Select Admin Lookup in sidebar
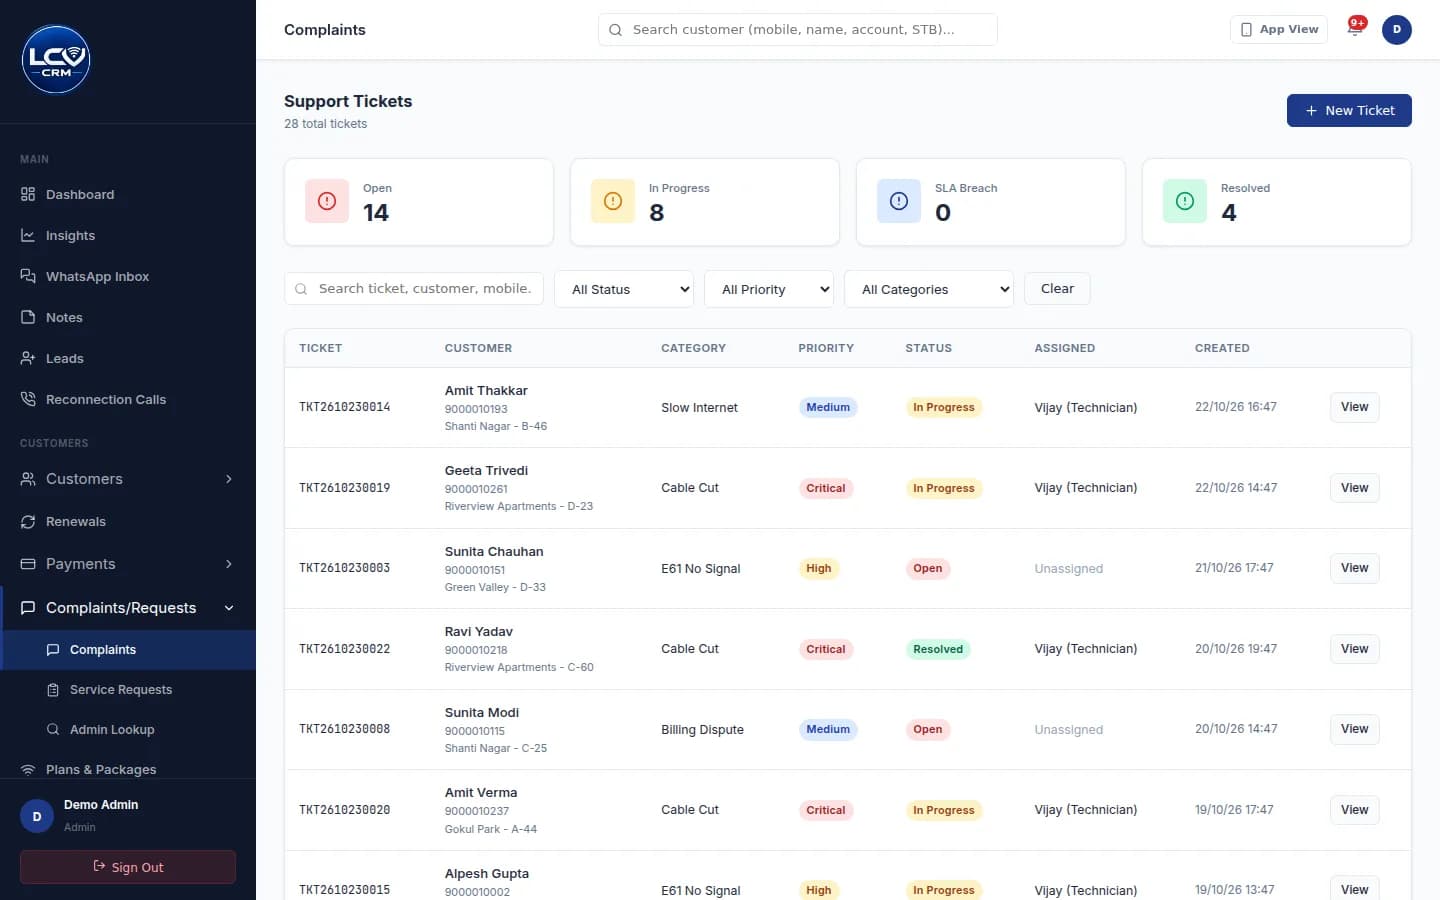This screenshot has height=900, width=1440. pos(128,730)
